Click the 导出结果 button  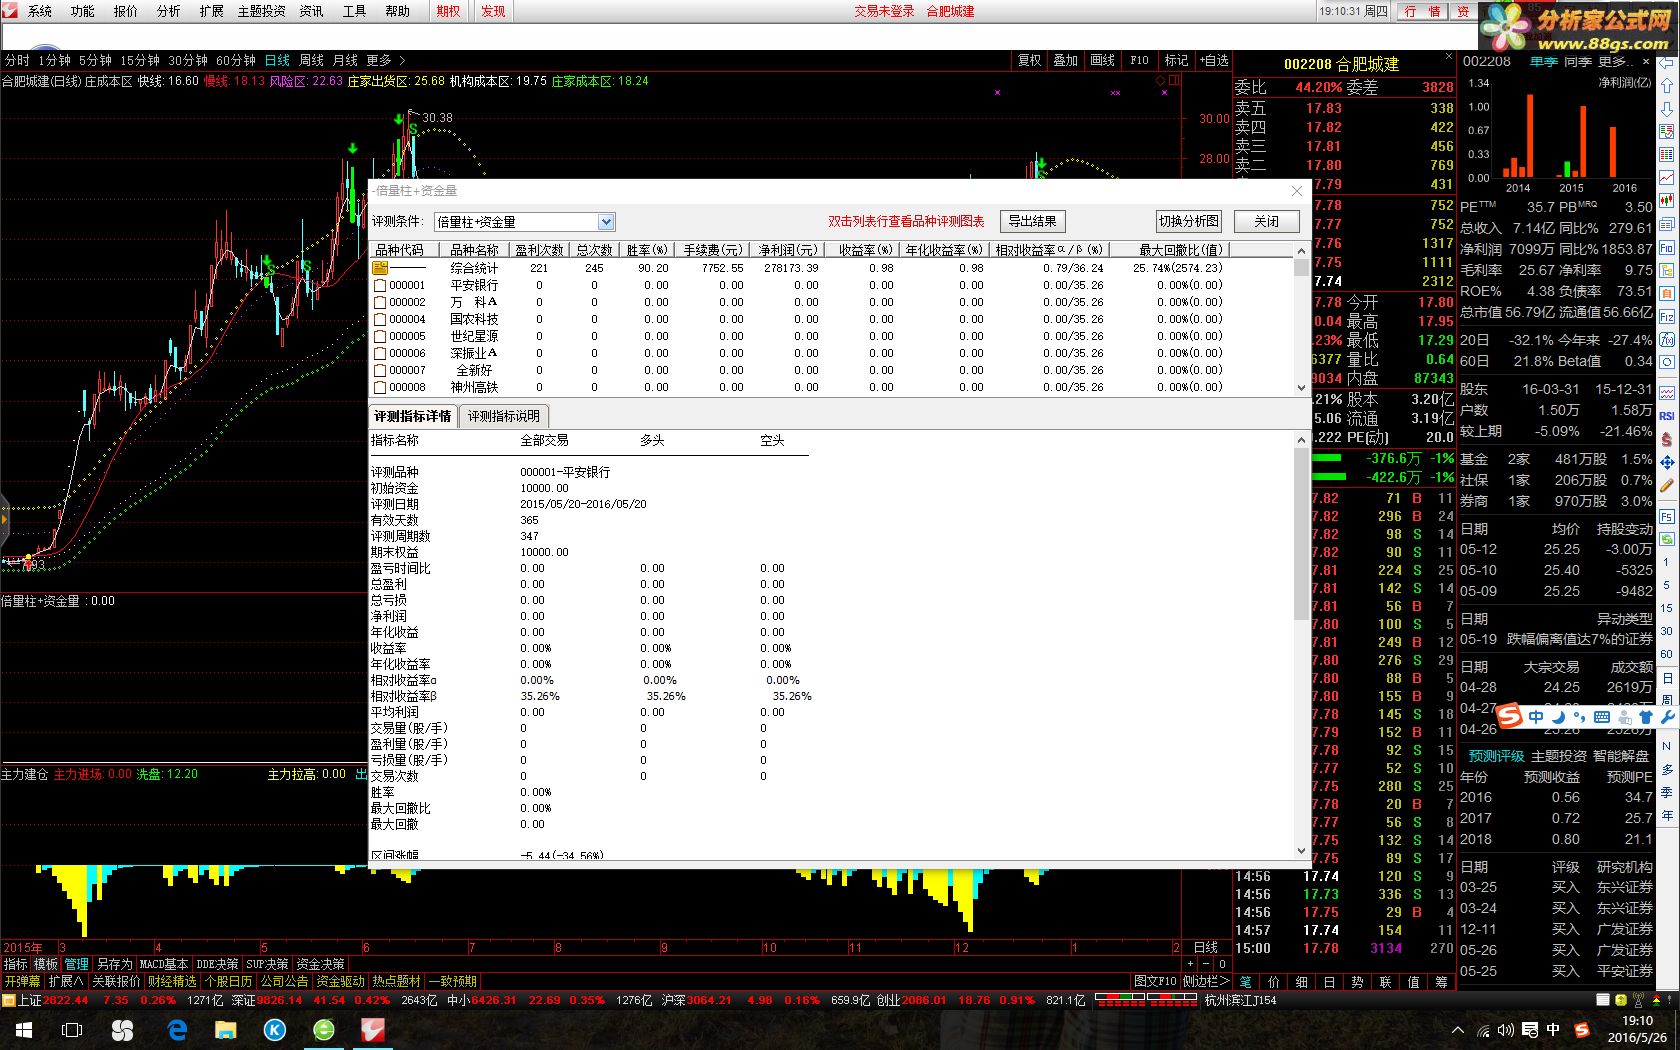tap(1032, 221)
